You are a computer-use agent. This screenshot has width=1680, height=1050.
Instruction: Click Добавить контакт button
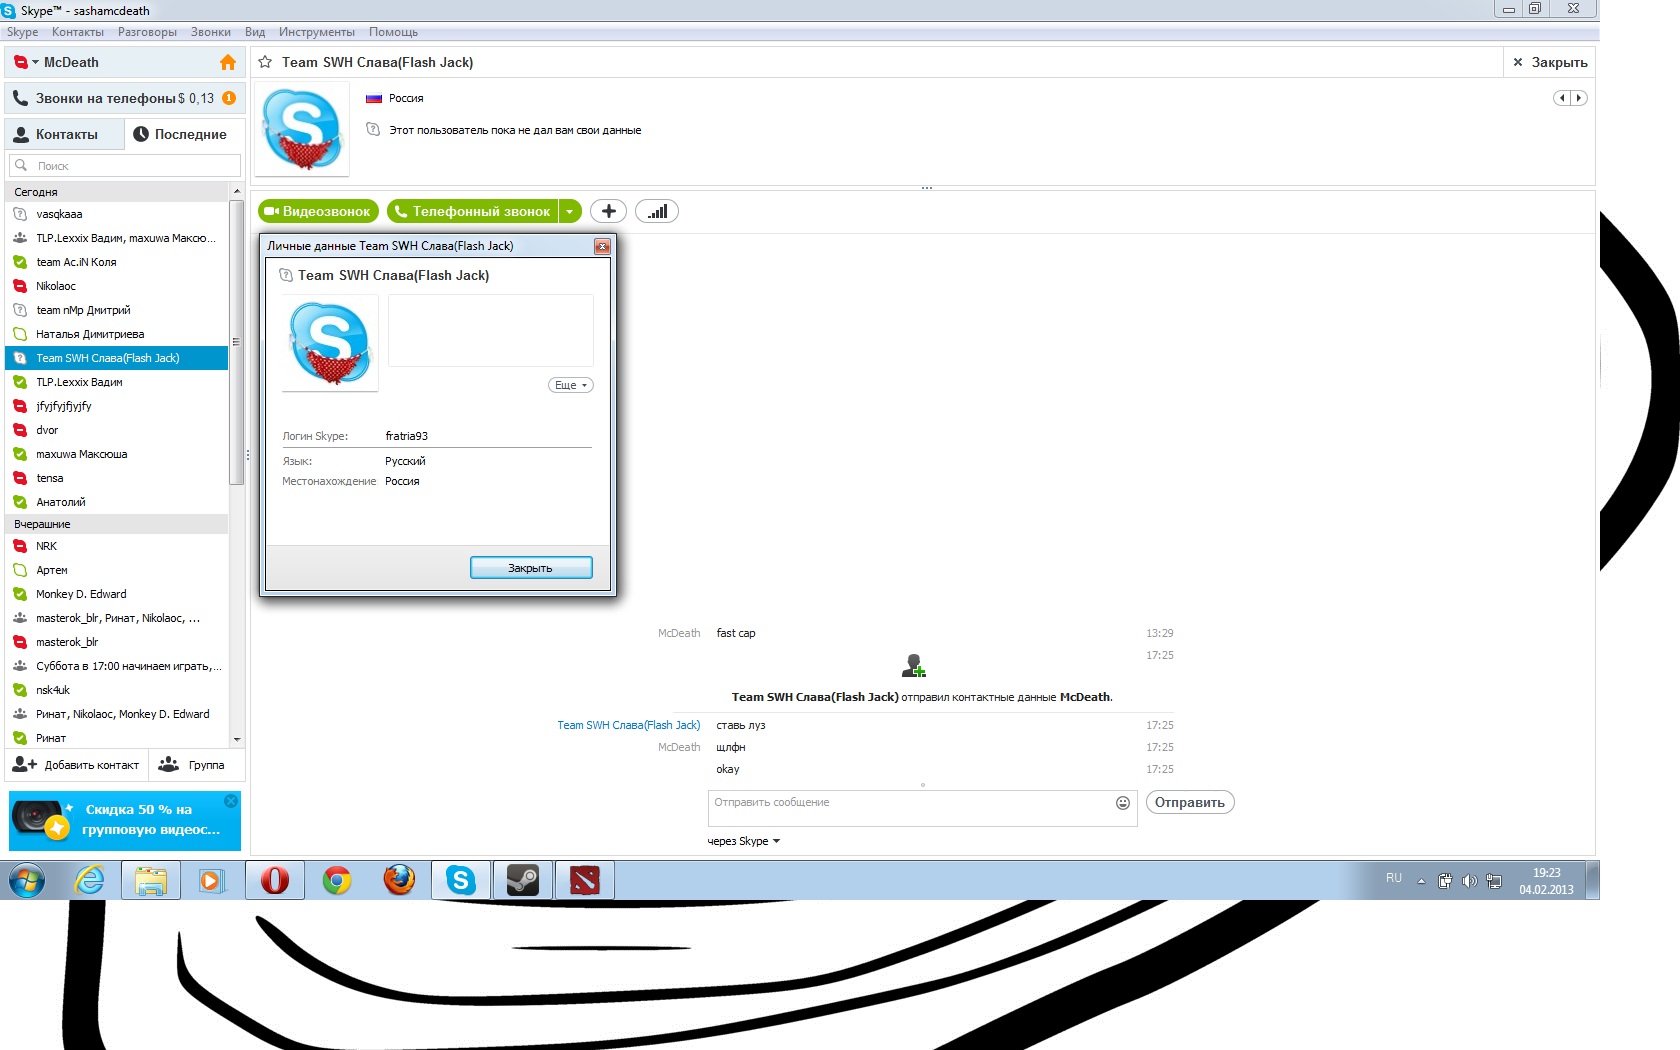[77, 765]
